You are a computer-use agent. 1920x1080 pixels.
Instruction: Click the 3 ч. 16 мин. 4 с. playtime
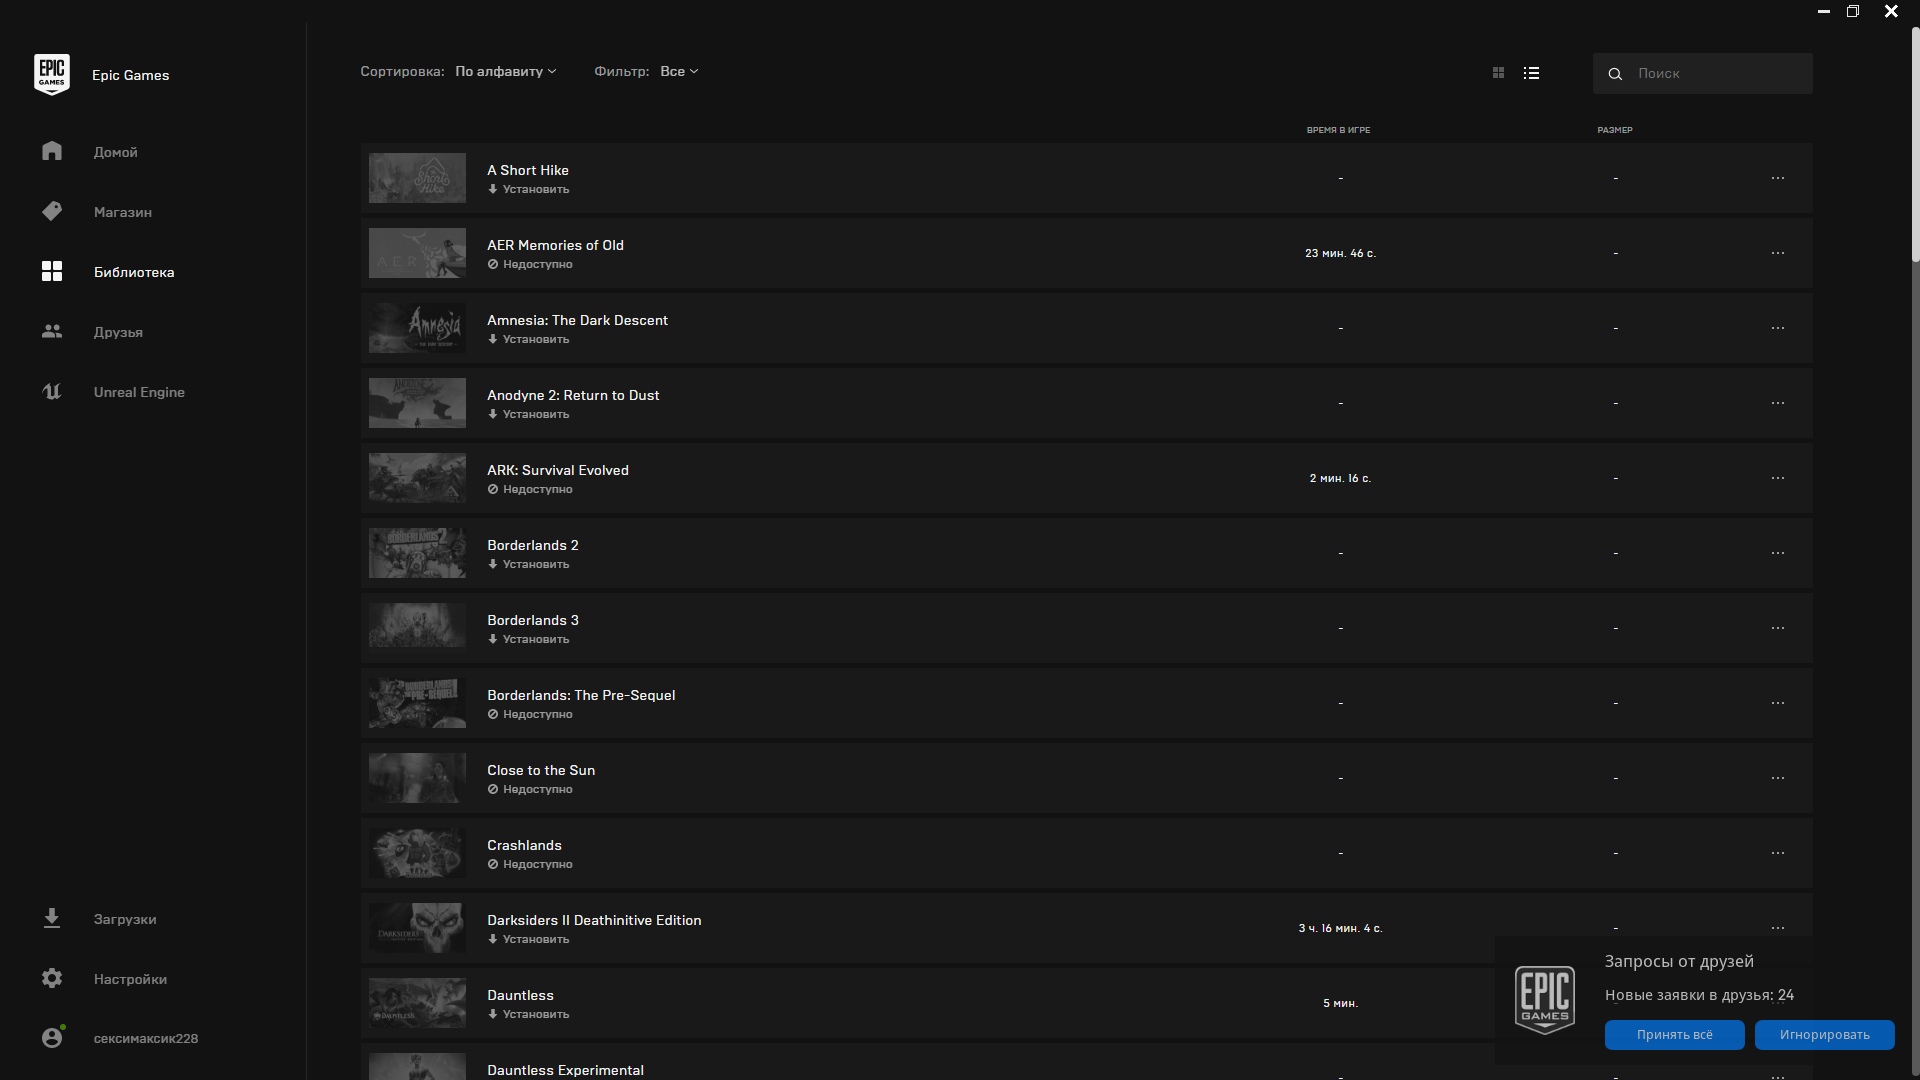click(1340, 928)
